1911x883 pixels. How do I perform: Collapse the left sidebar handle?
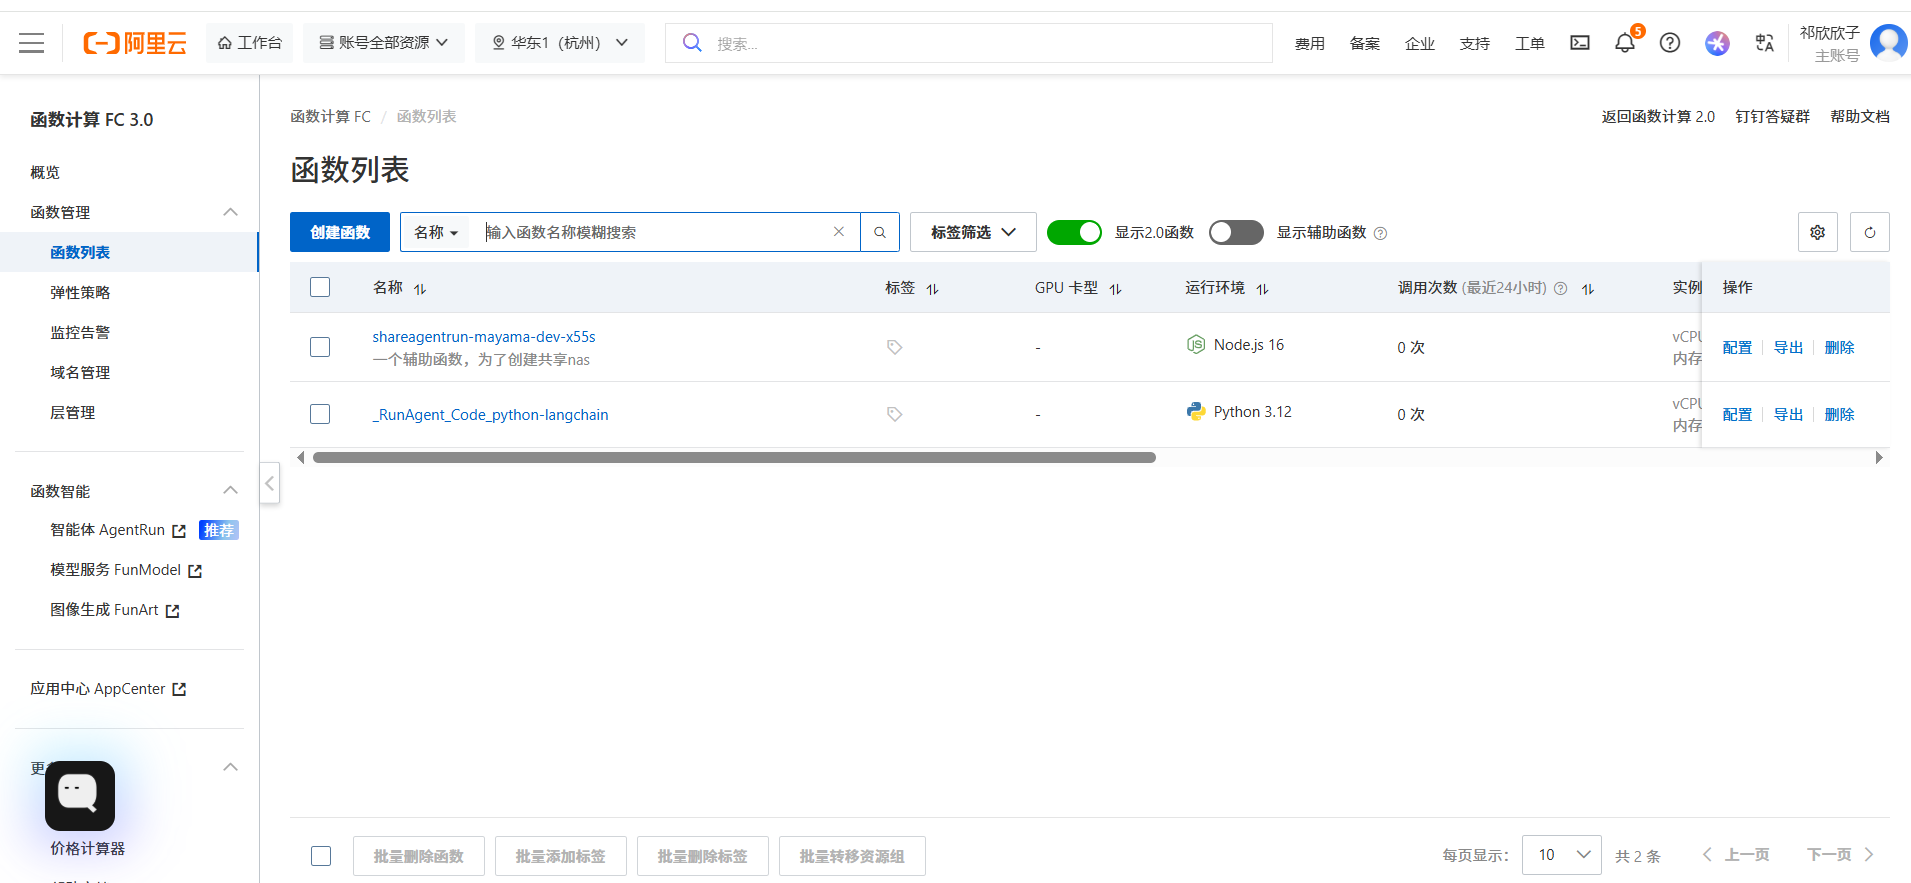point(269,483)
